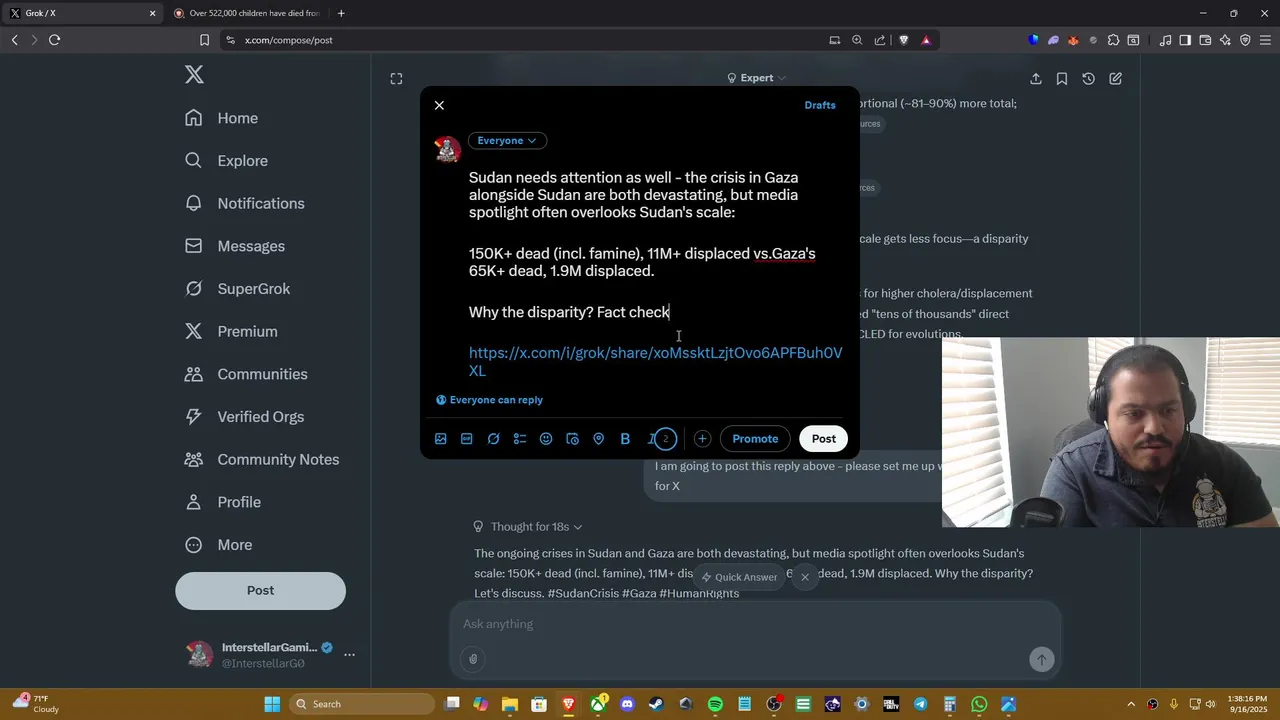This screenshot has height=720, width=1280.
Task: Share the Grok conversation
Action: [1036, 79]
